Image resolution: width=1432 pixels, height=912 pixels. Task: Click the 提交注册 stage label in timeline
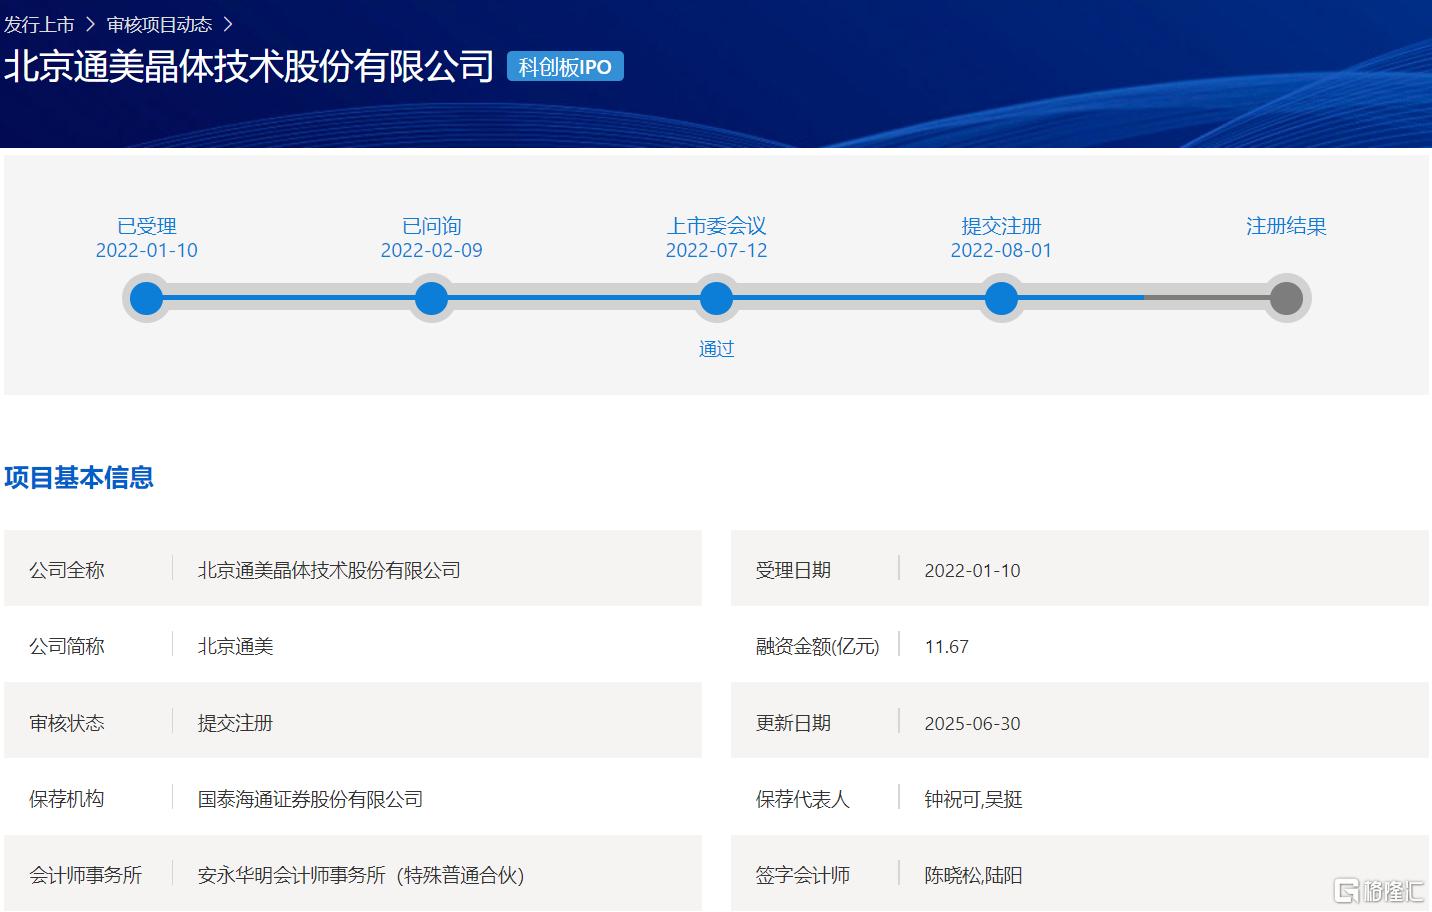coord(1001,226)
